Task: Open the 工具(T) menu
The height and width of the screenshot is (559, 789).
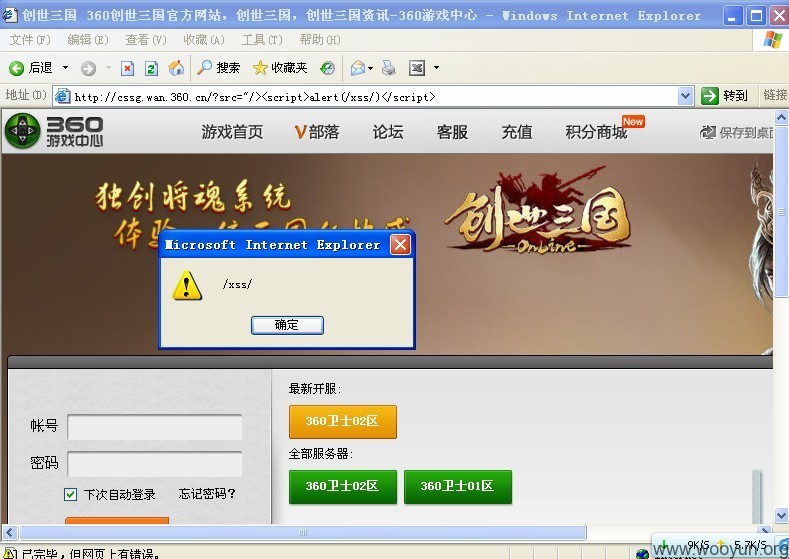Action: (262, 39)
